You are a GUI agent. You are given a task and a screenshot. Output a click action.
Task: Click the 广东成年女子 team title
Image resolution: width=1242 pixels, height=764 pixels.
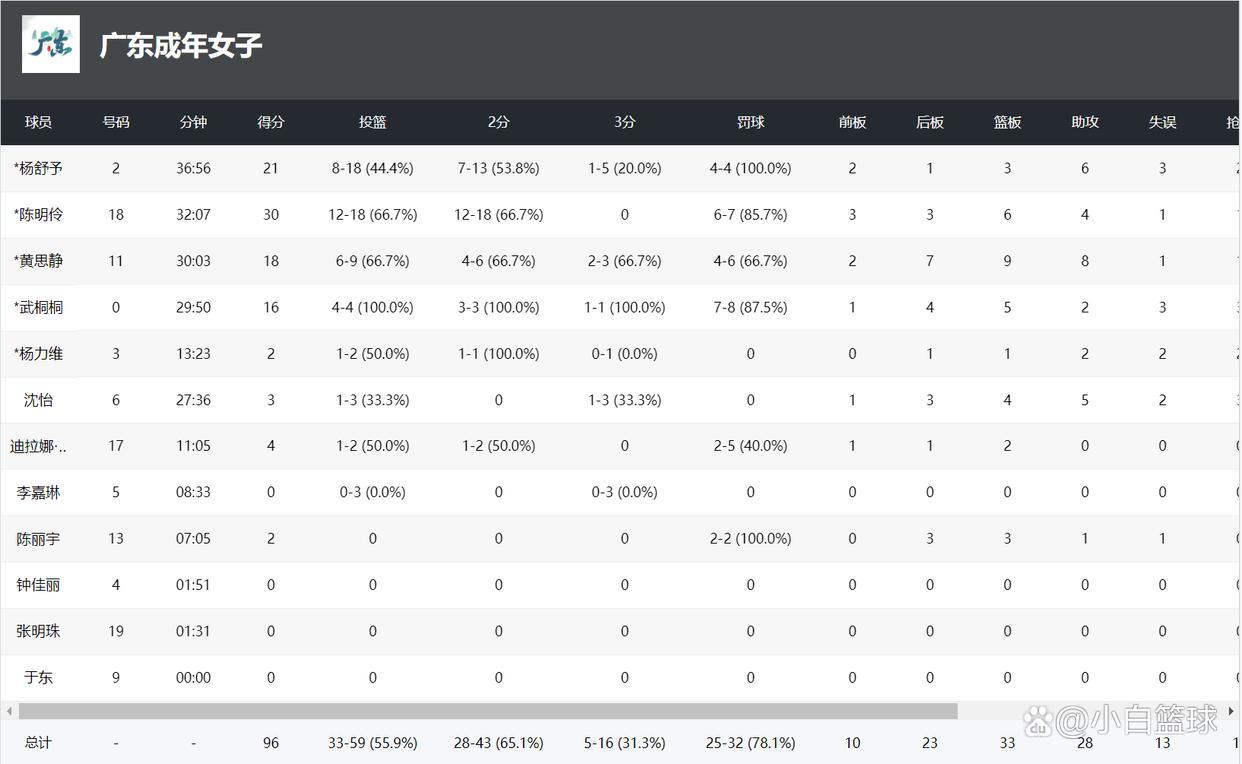pyautogui.click(x=181, y=45)
